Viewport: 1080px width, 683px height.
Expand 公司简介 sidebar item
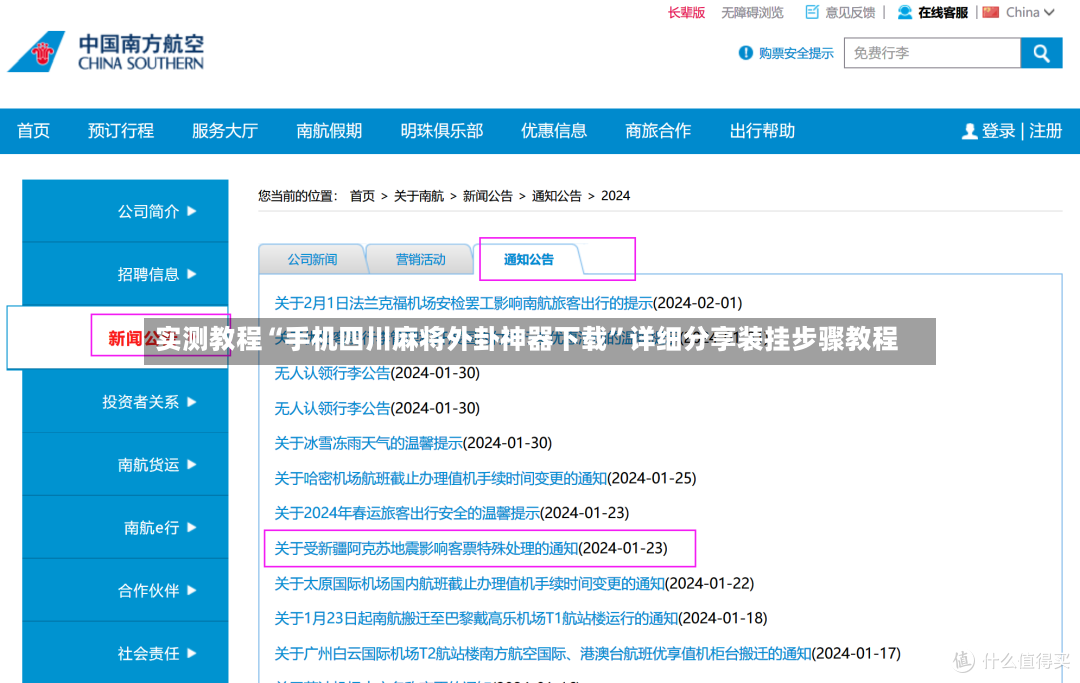[125, 211]
